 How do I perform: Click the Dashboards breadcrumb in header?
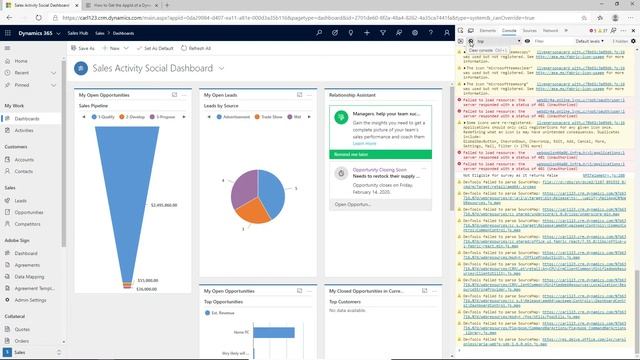123,33
